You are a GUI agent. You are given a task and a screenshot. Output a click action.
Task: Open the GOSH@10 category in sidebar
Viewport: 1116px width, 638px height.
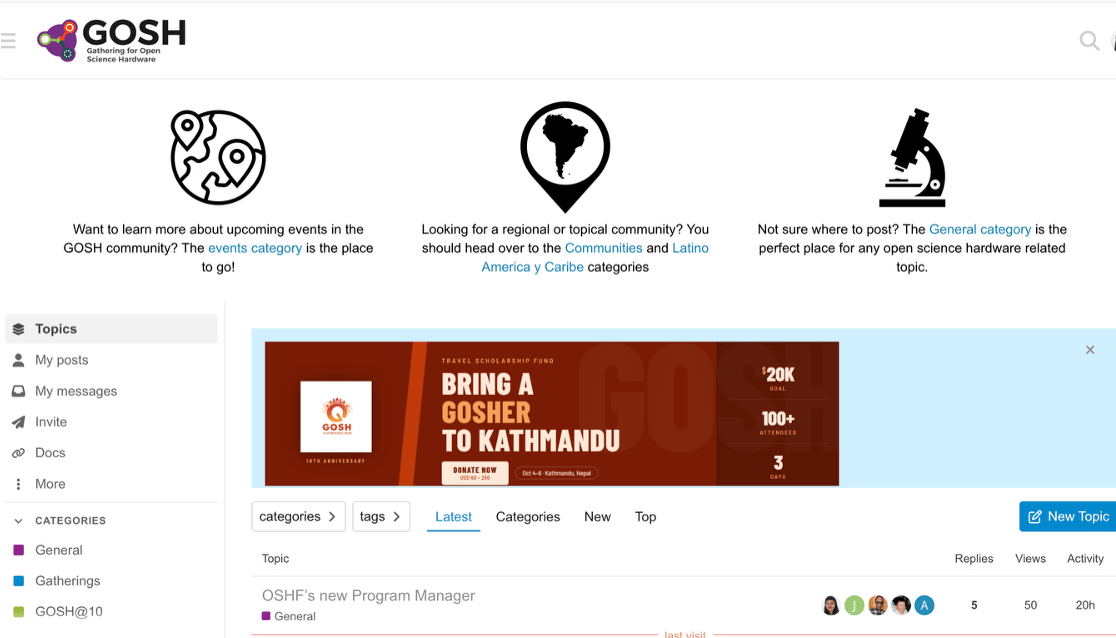111,612
